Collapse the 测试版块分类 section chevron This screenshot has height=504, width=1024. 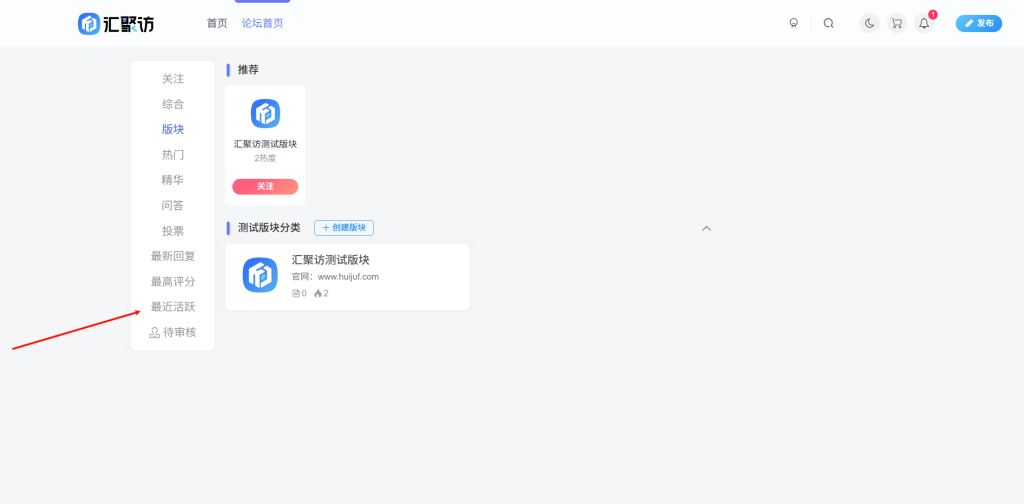[x=707, y=228]
